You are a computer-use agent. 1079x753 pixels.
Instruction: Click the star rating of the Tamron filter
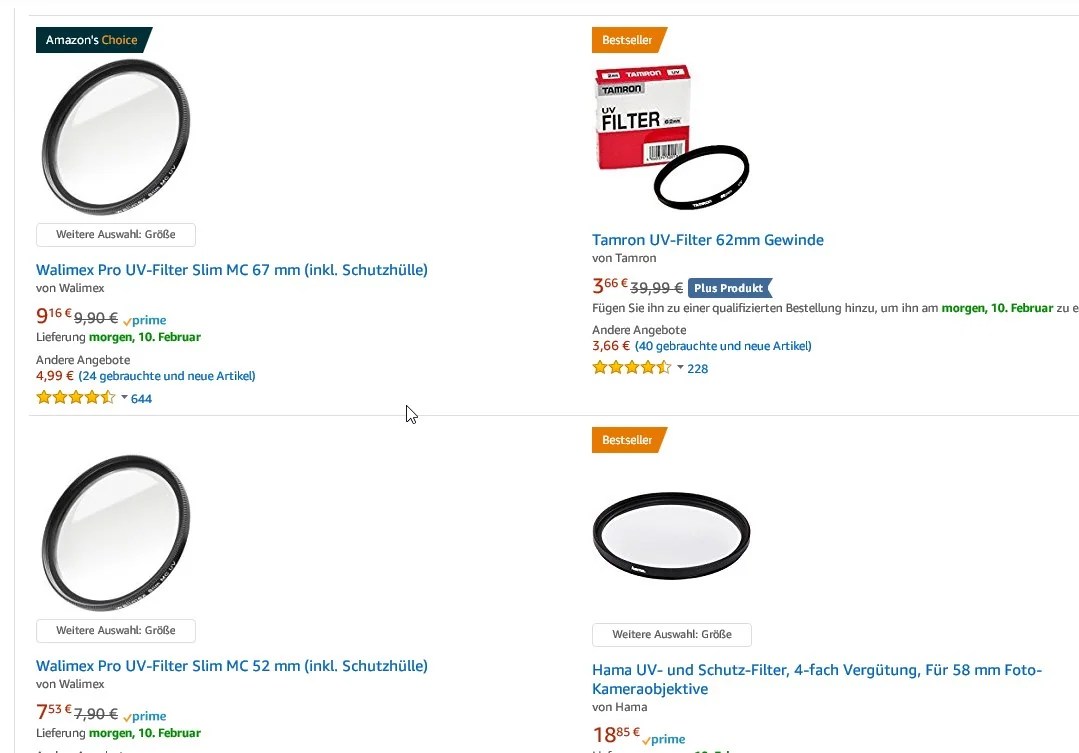point(631,368)
